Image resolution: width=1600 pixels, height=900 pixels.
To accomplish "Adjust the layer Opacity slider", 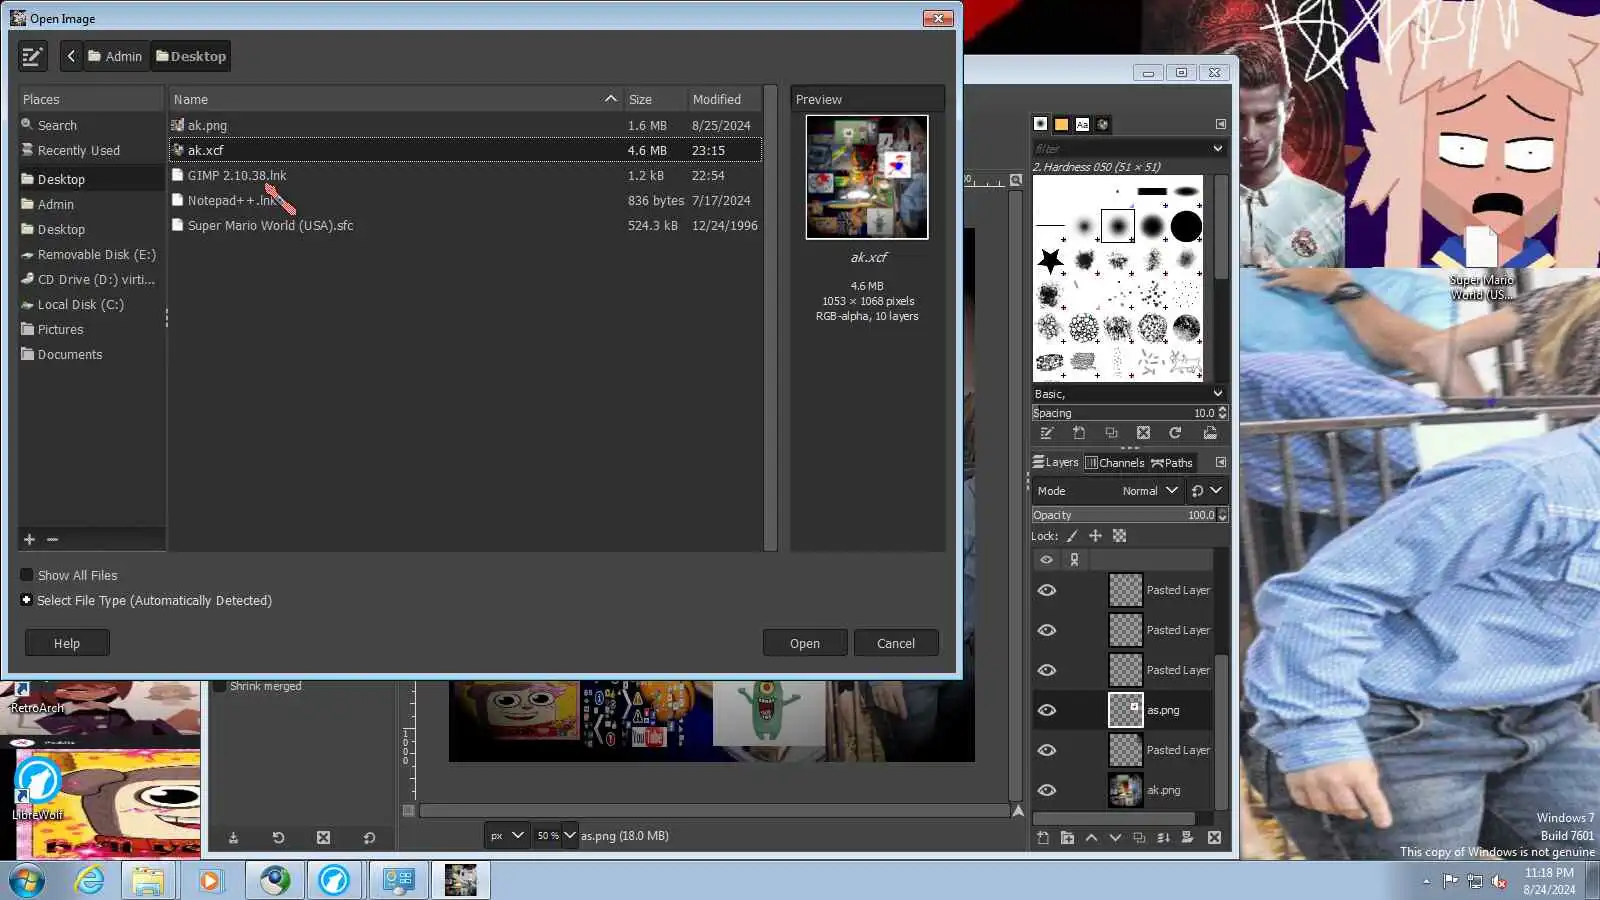I will [1129, 516].
